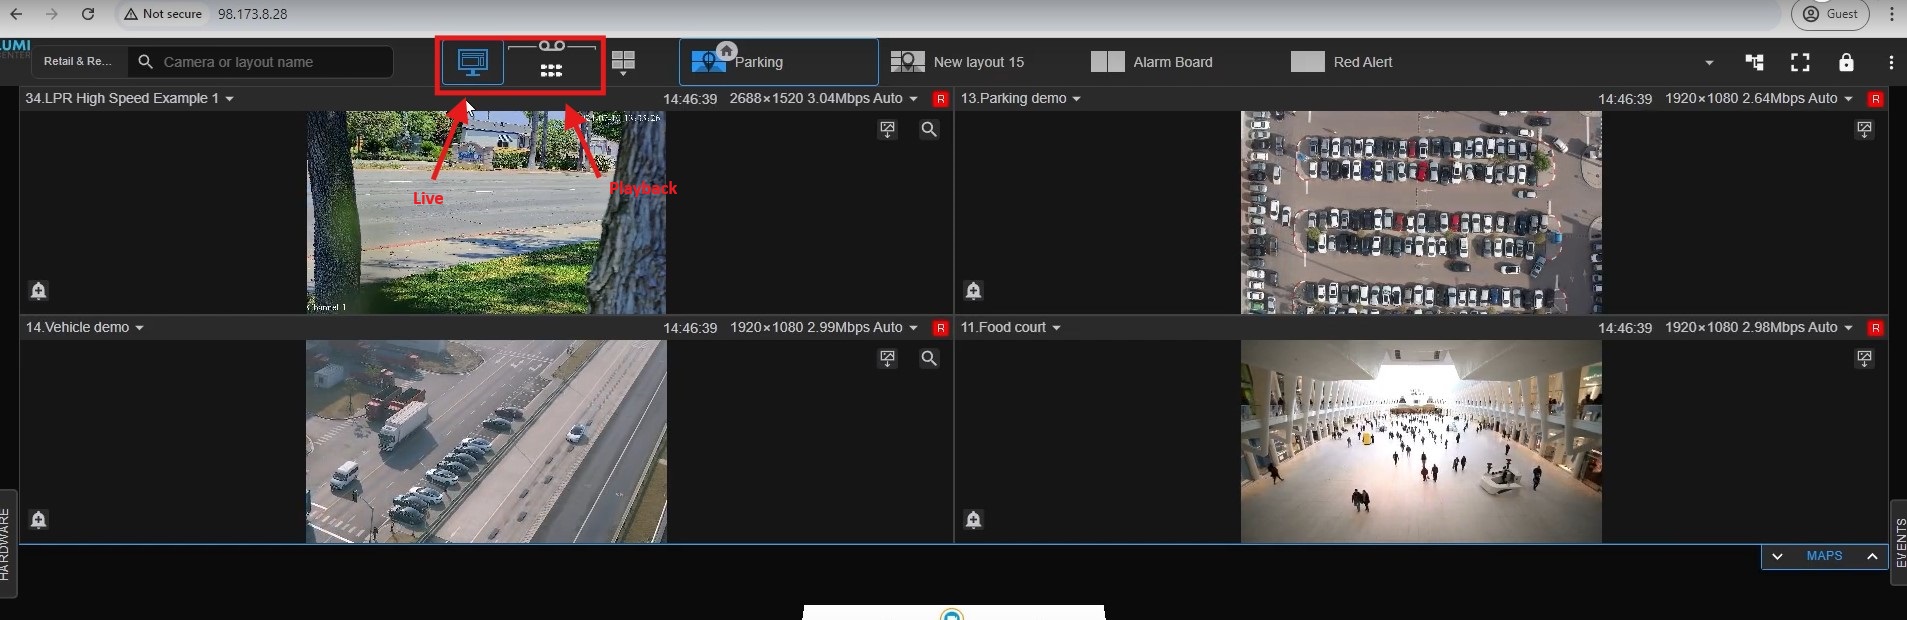Screen dimensions: 1907x620
Task: Expand the layouts overflow dropdown arrow
Action: (1709, 63)
